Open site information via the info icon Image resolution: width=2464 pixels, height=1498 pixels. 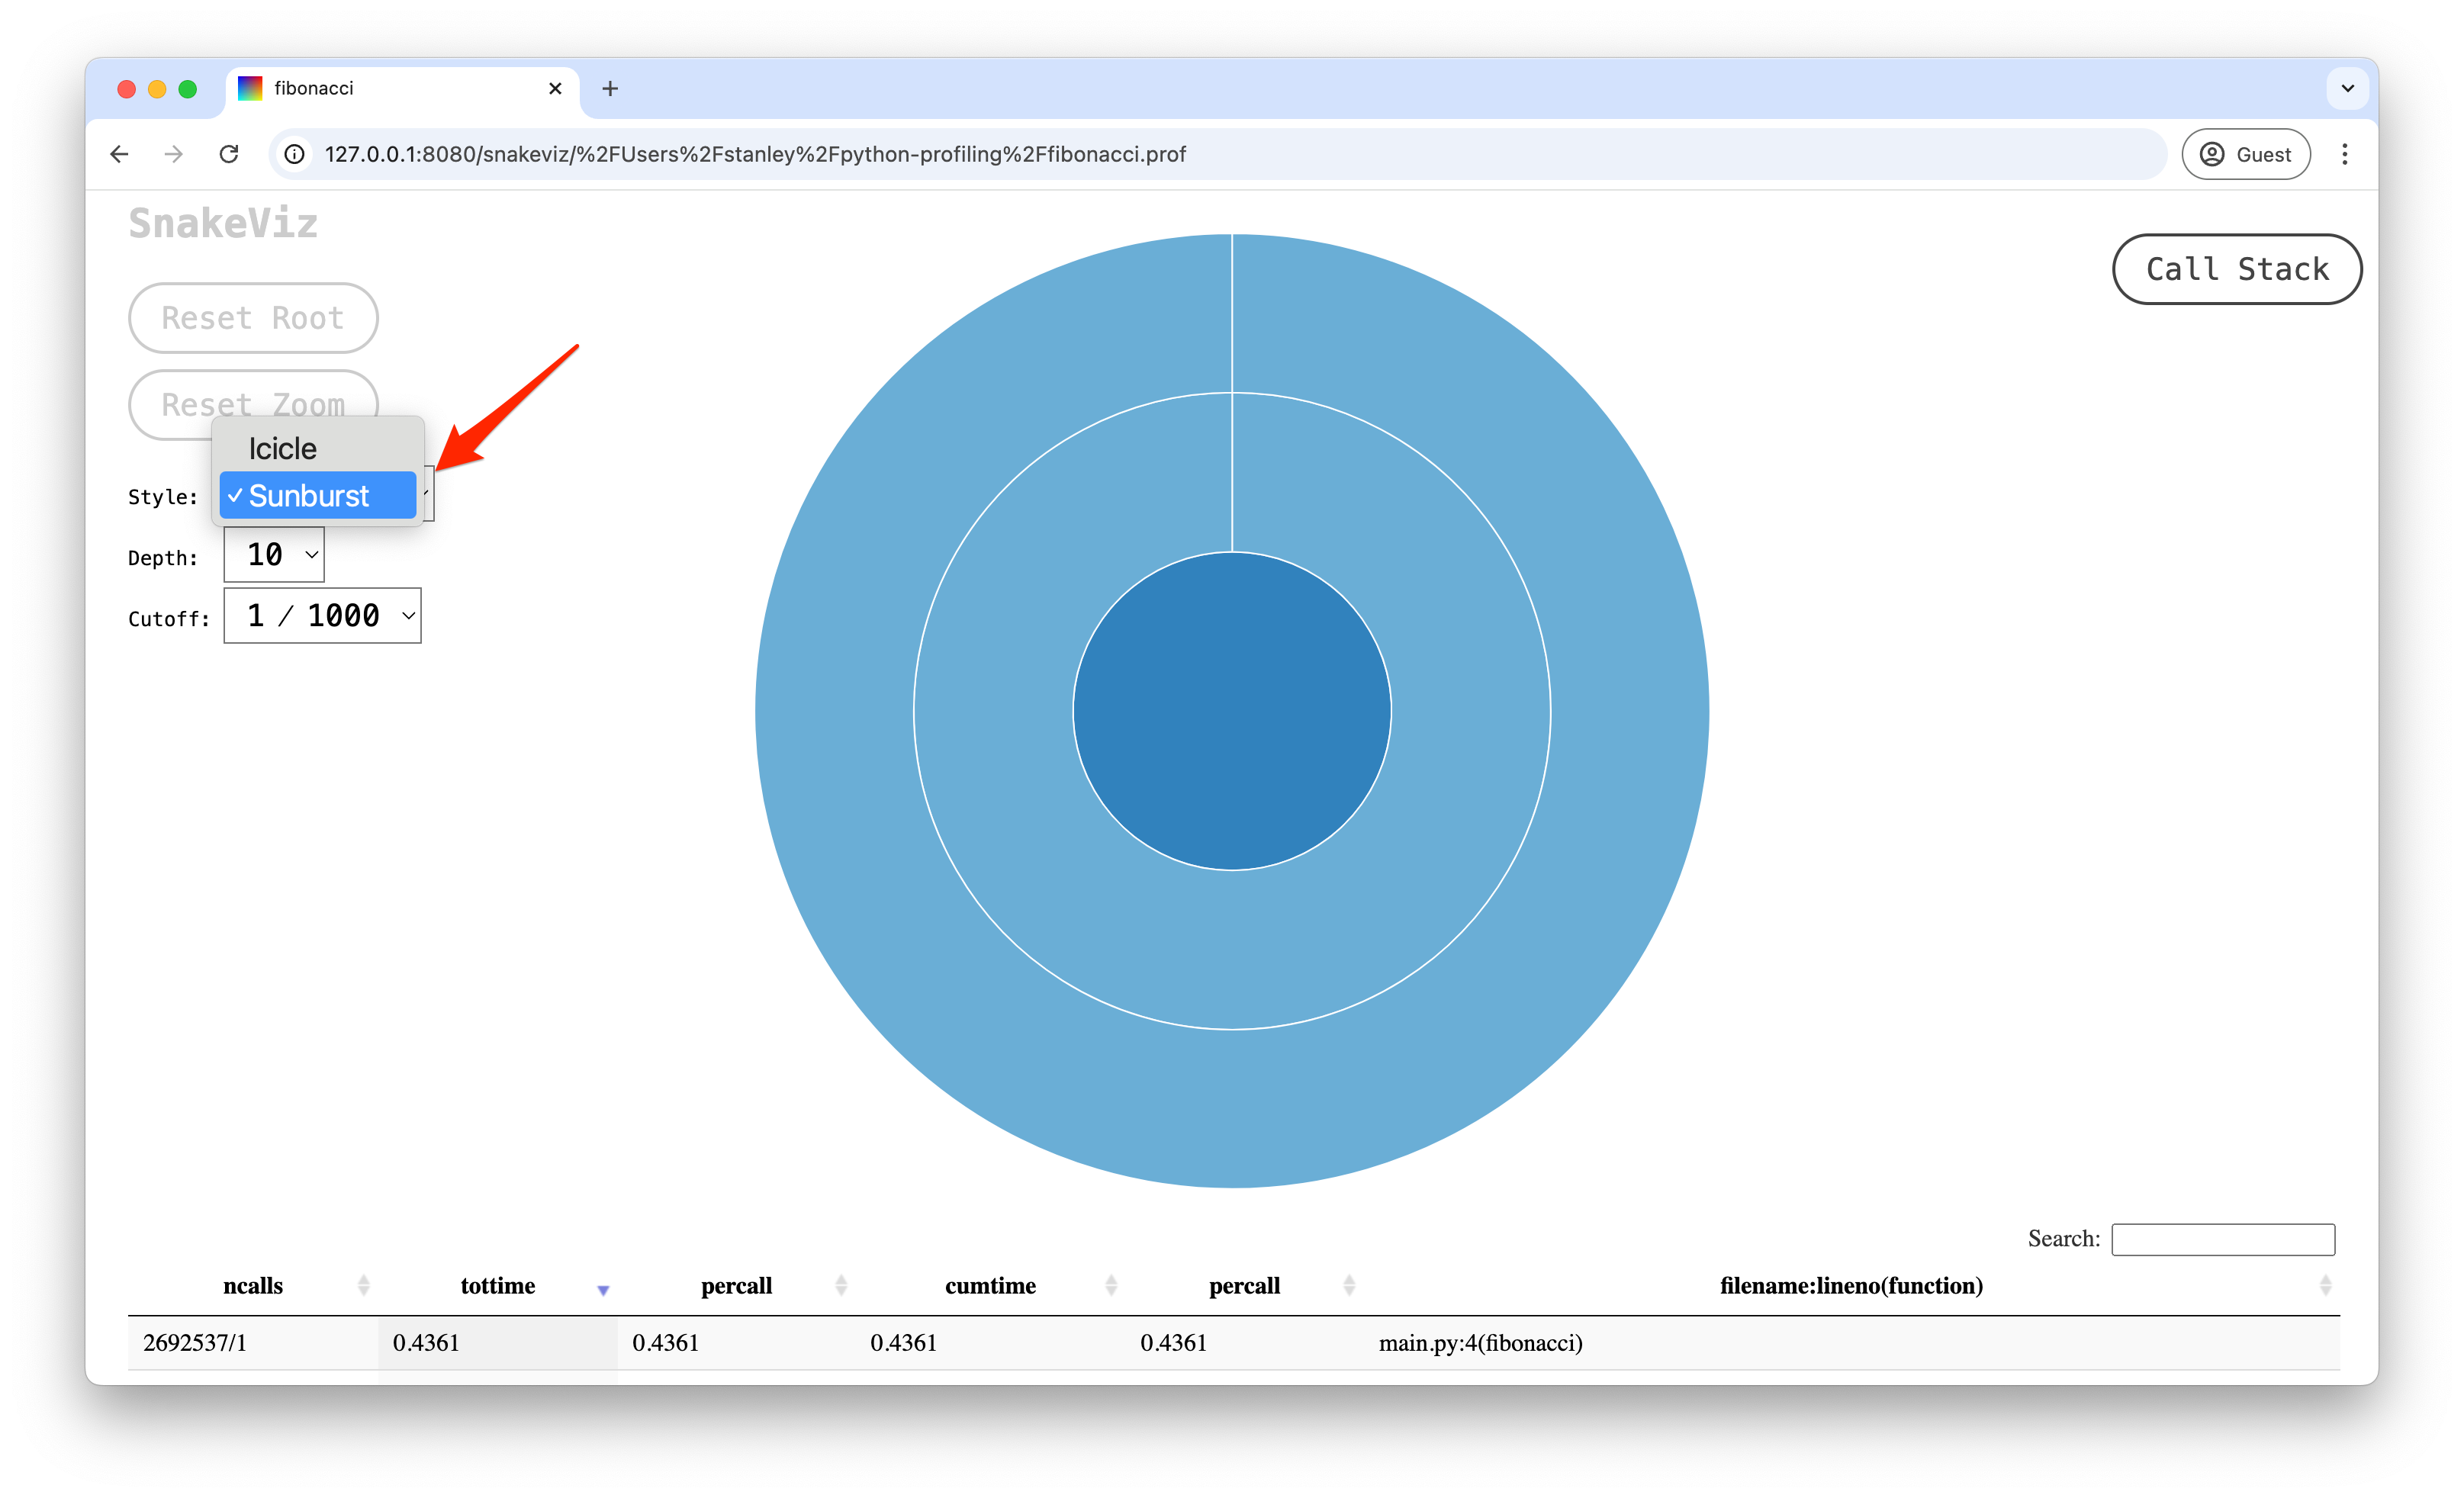293,154
